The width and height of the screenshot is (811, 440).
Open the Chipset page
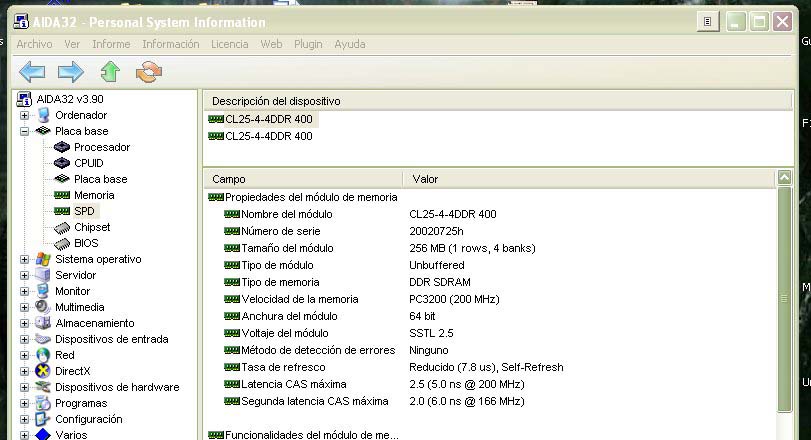tap(92, 227)
